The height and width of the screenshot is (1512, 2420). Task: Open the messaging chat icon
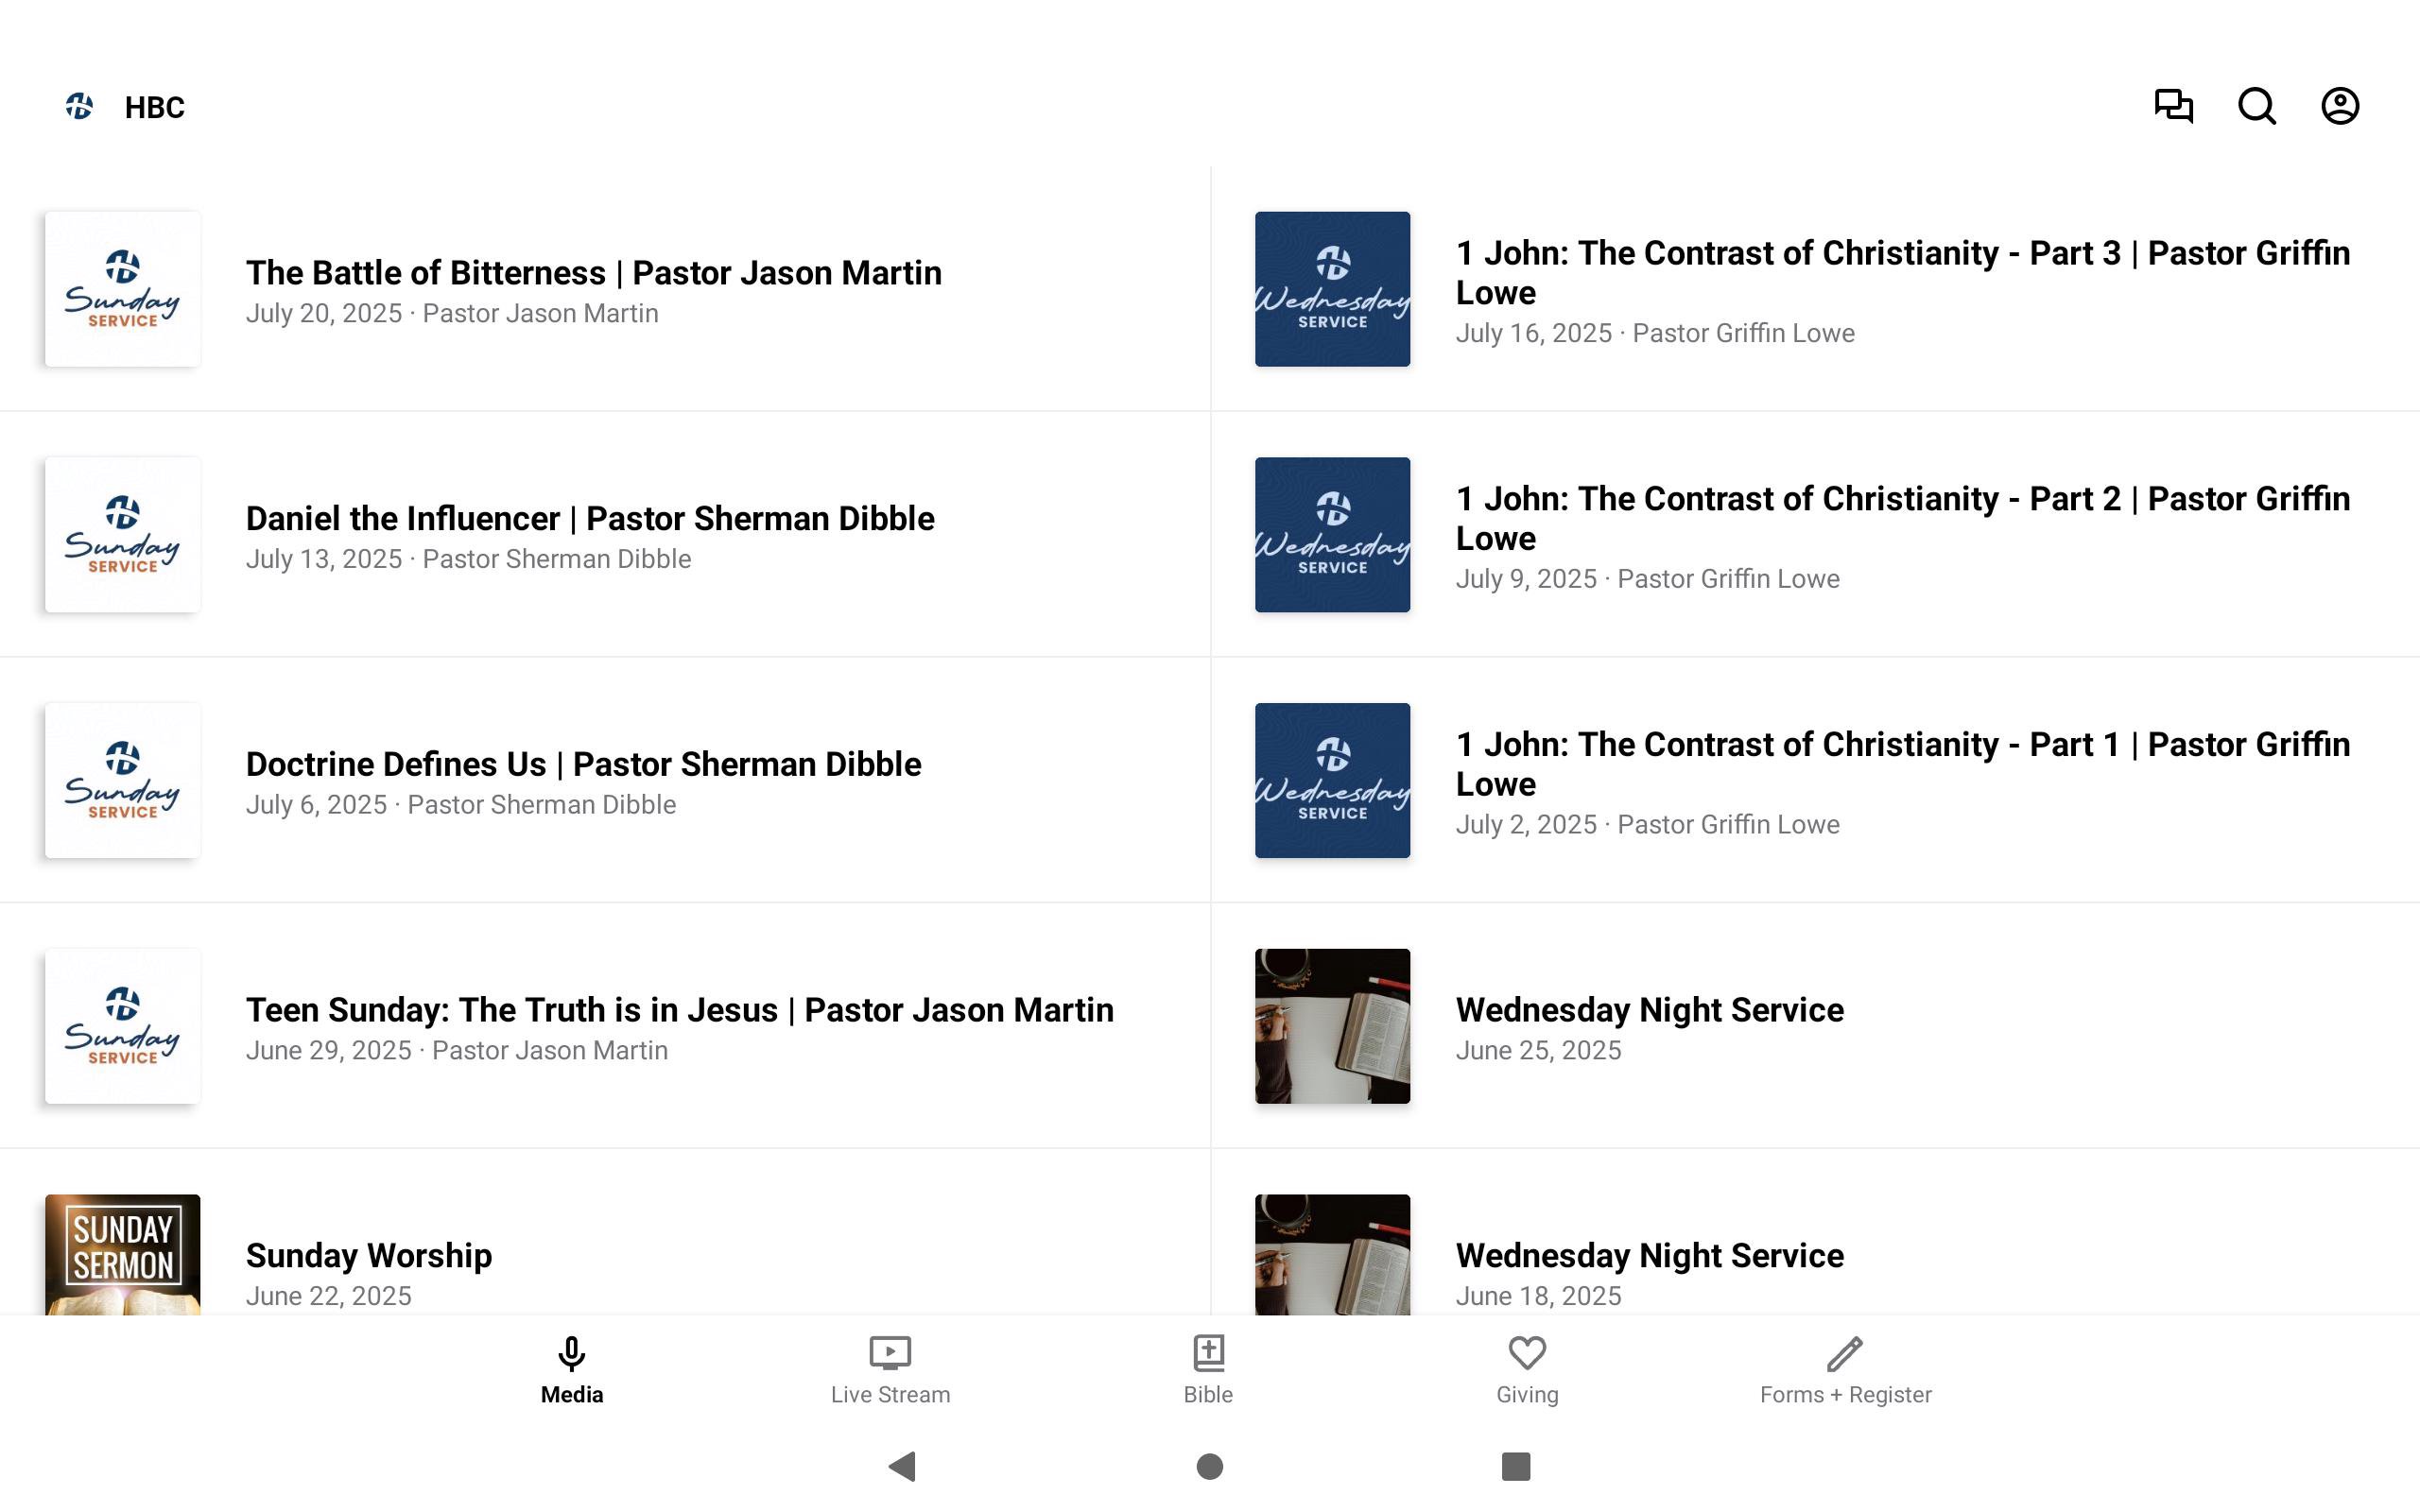(x=2173, y=106)
